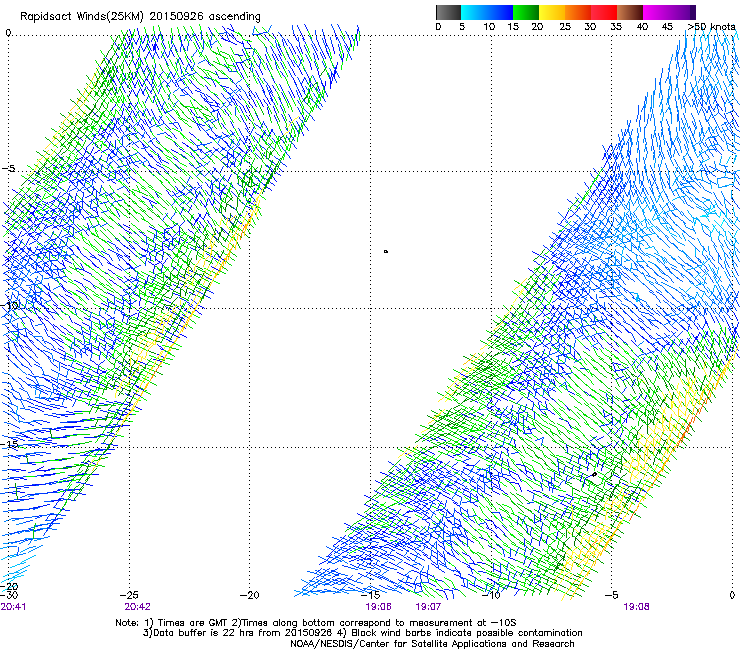Pick the red 30-35 knots legend segment
This screenshot has width=740, height=650.
coord(604,12)
